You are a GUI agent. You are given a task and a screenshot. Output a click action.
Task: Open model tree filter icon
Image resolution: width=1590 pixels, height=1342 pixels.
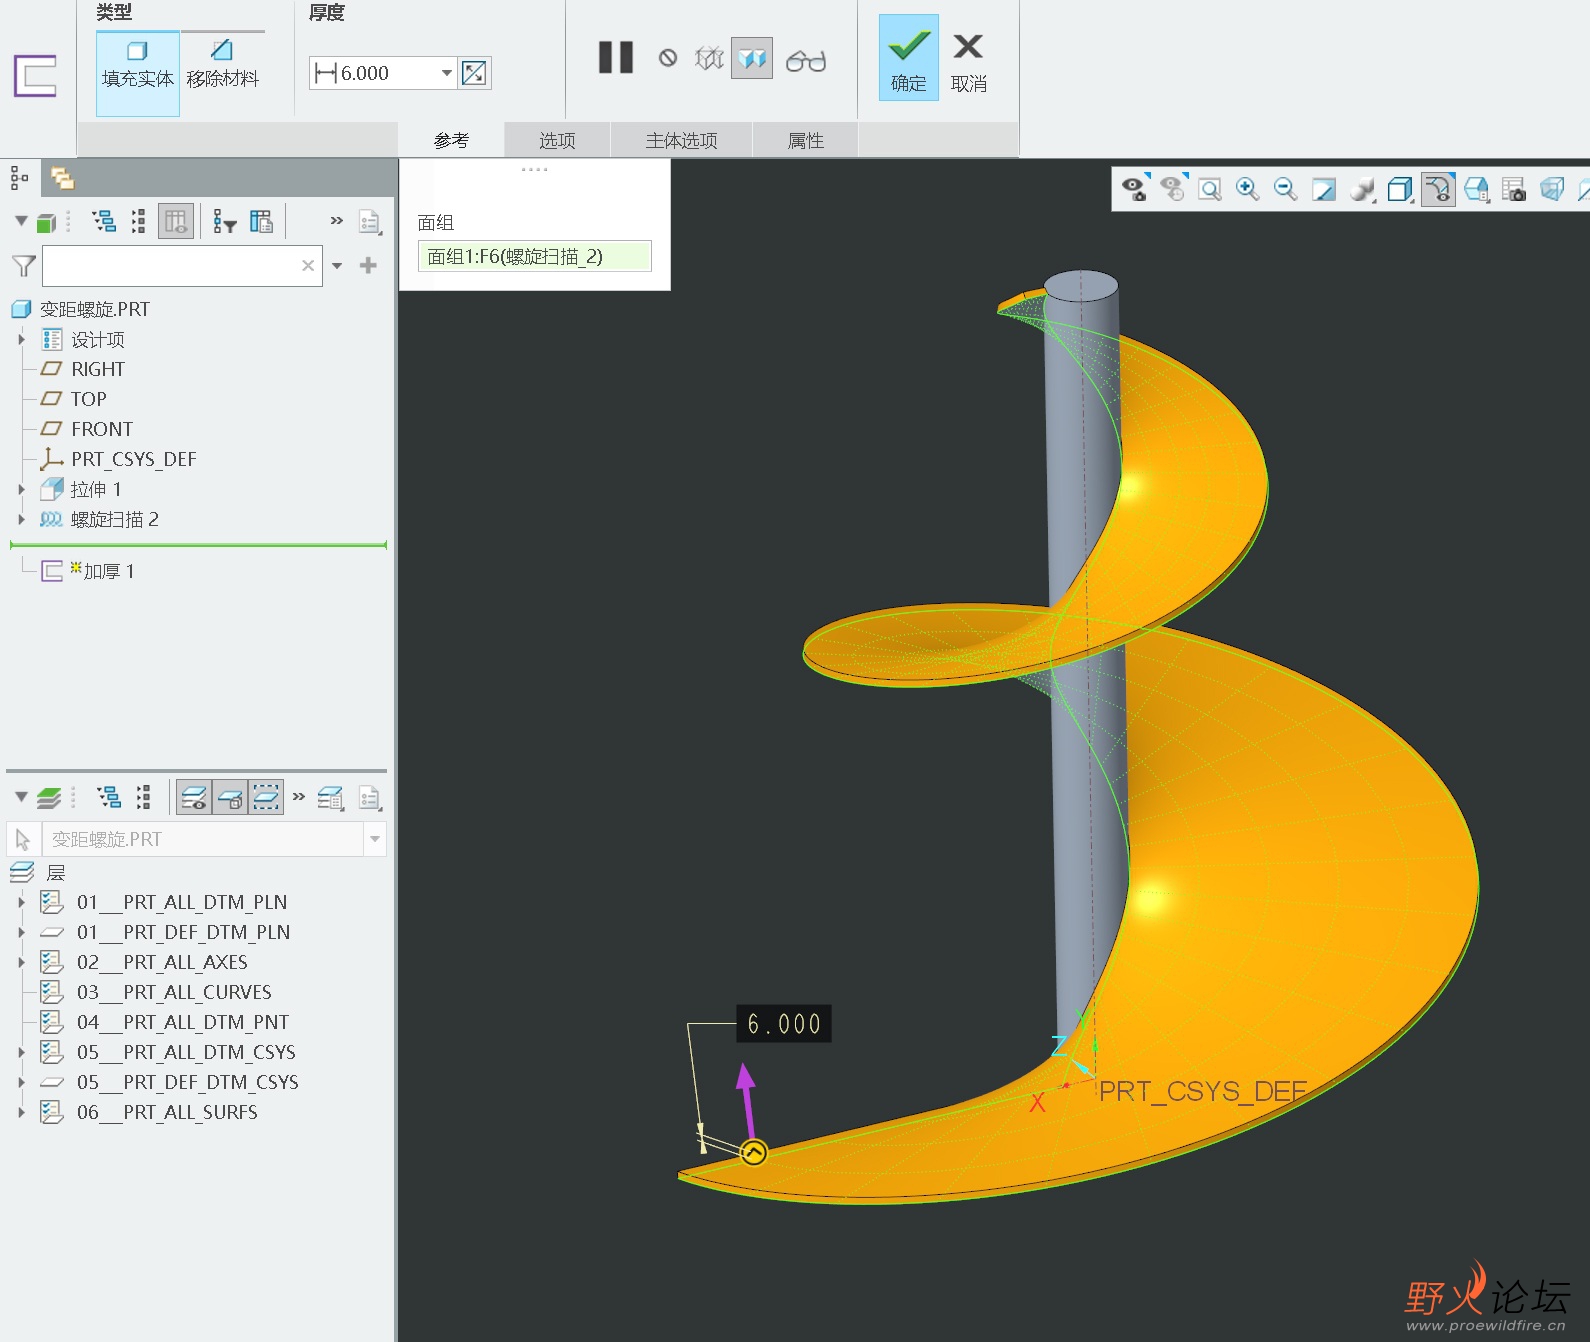[224, 221]
